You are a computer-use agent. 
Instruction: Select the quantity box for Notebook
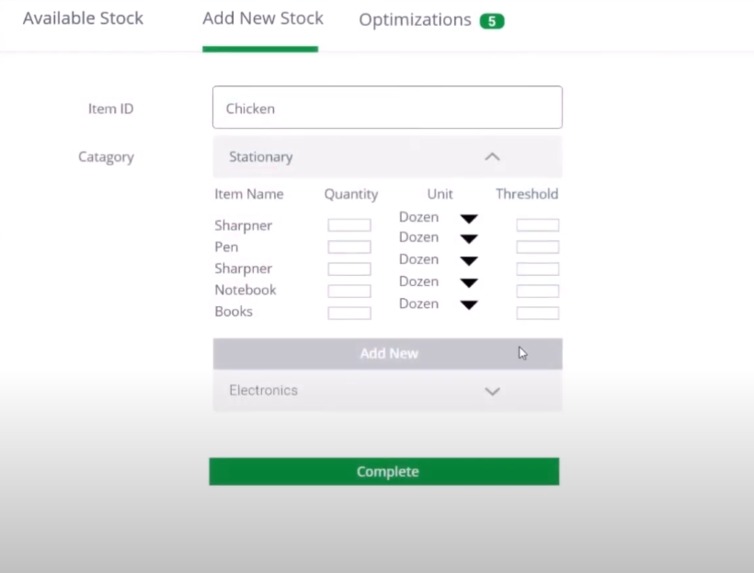pyautogui.click(x=349, y=291)
